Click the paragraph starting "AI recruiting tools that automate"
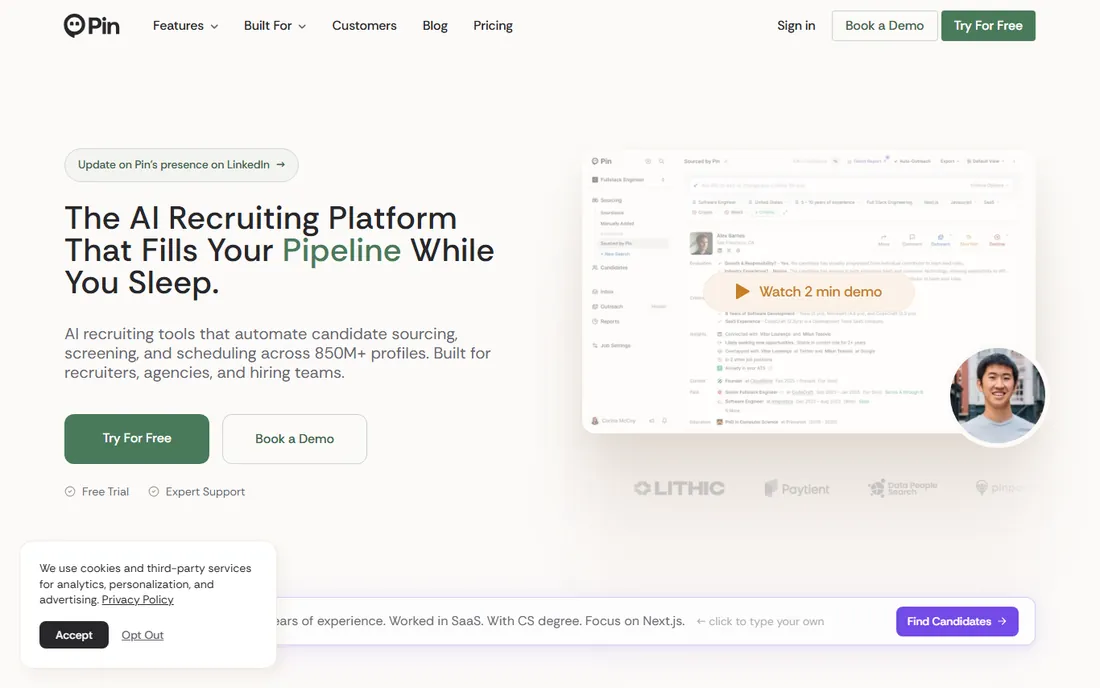Image resolution: width=1100 pixels, height=688 pixels. (278, 353)
